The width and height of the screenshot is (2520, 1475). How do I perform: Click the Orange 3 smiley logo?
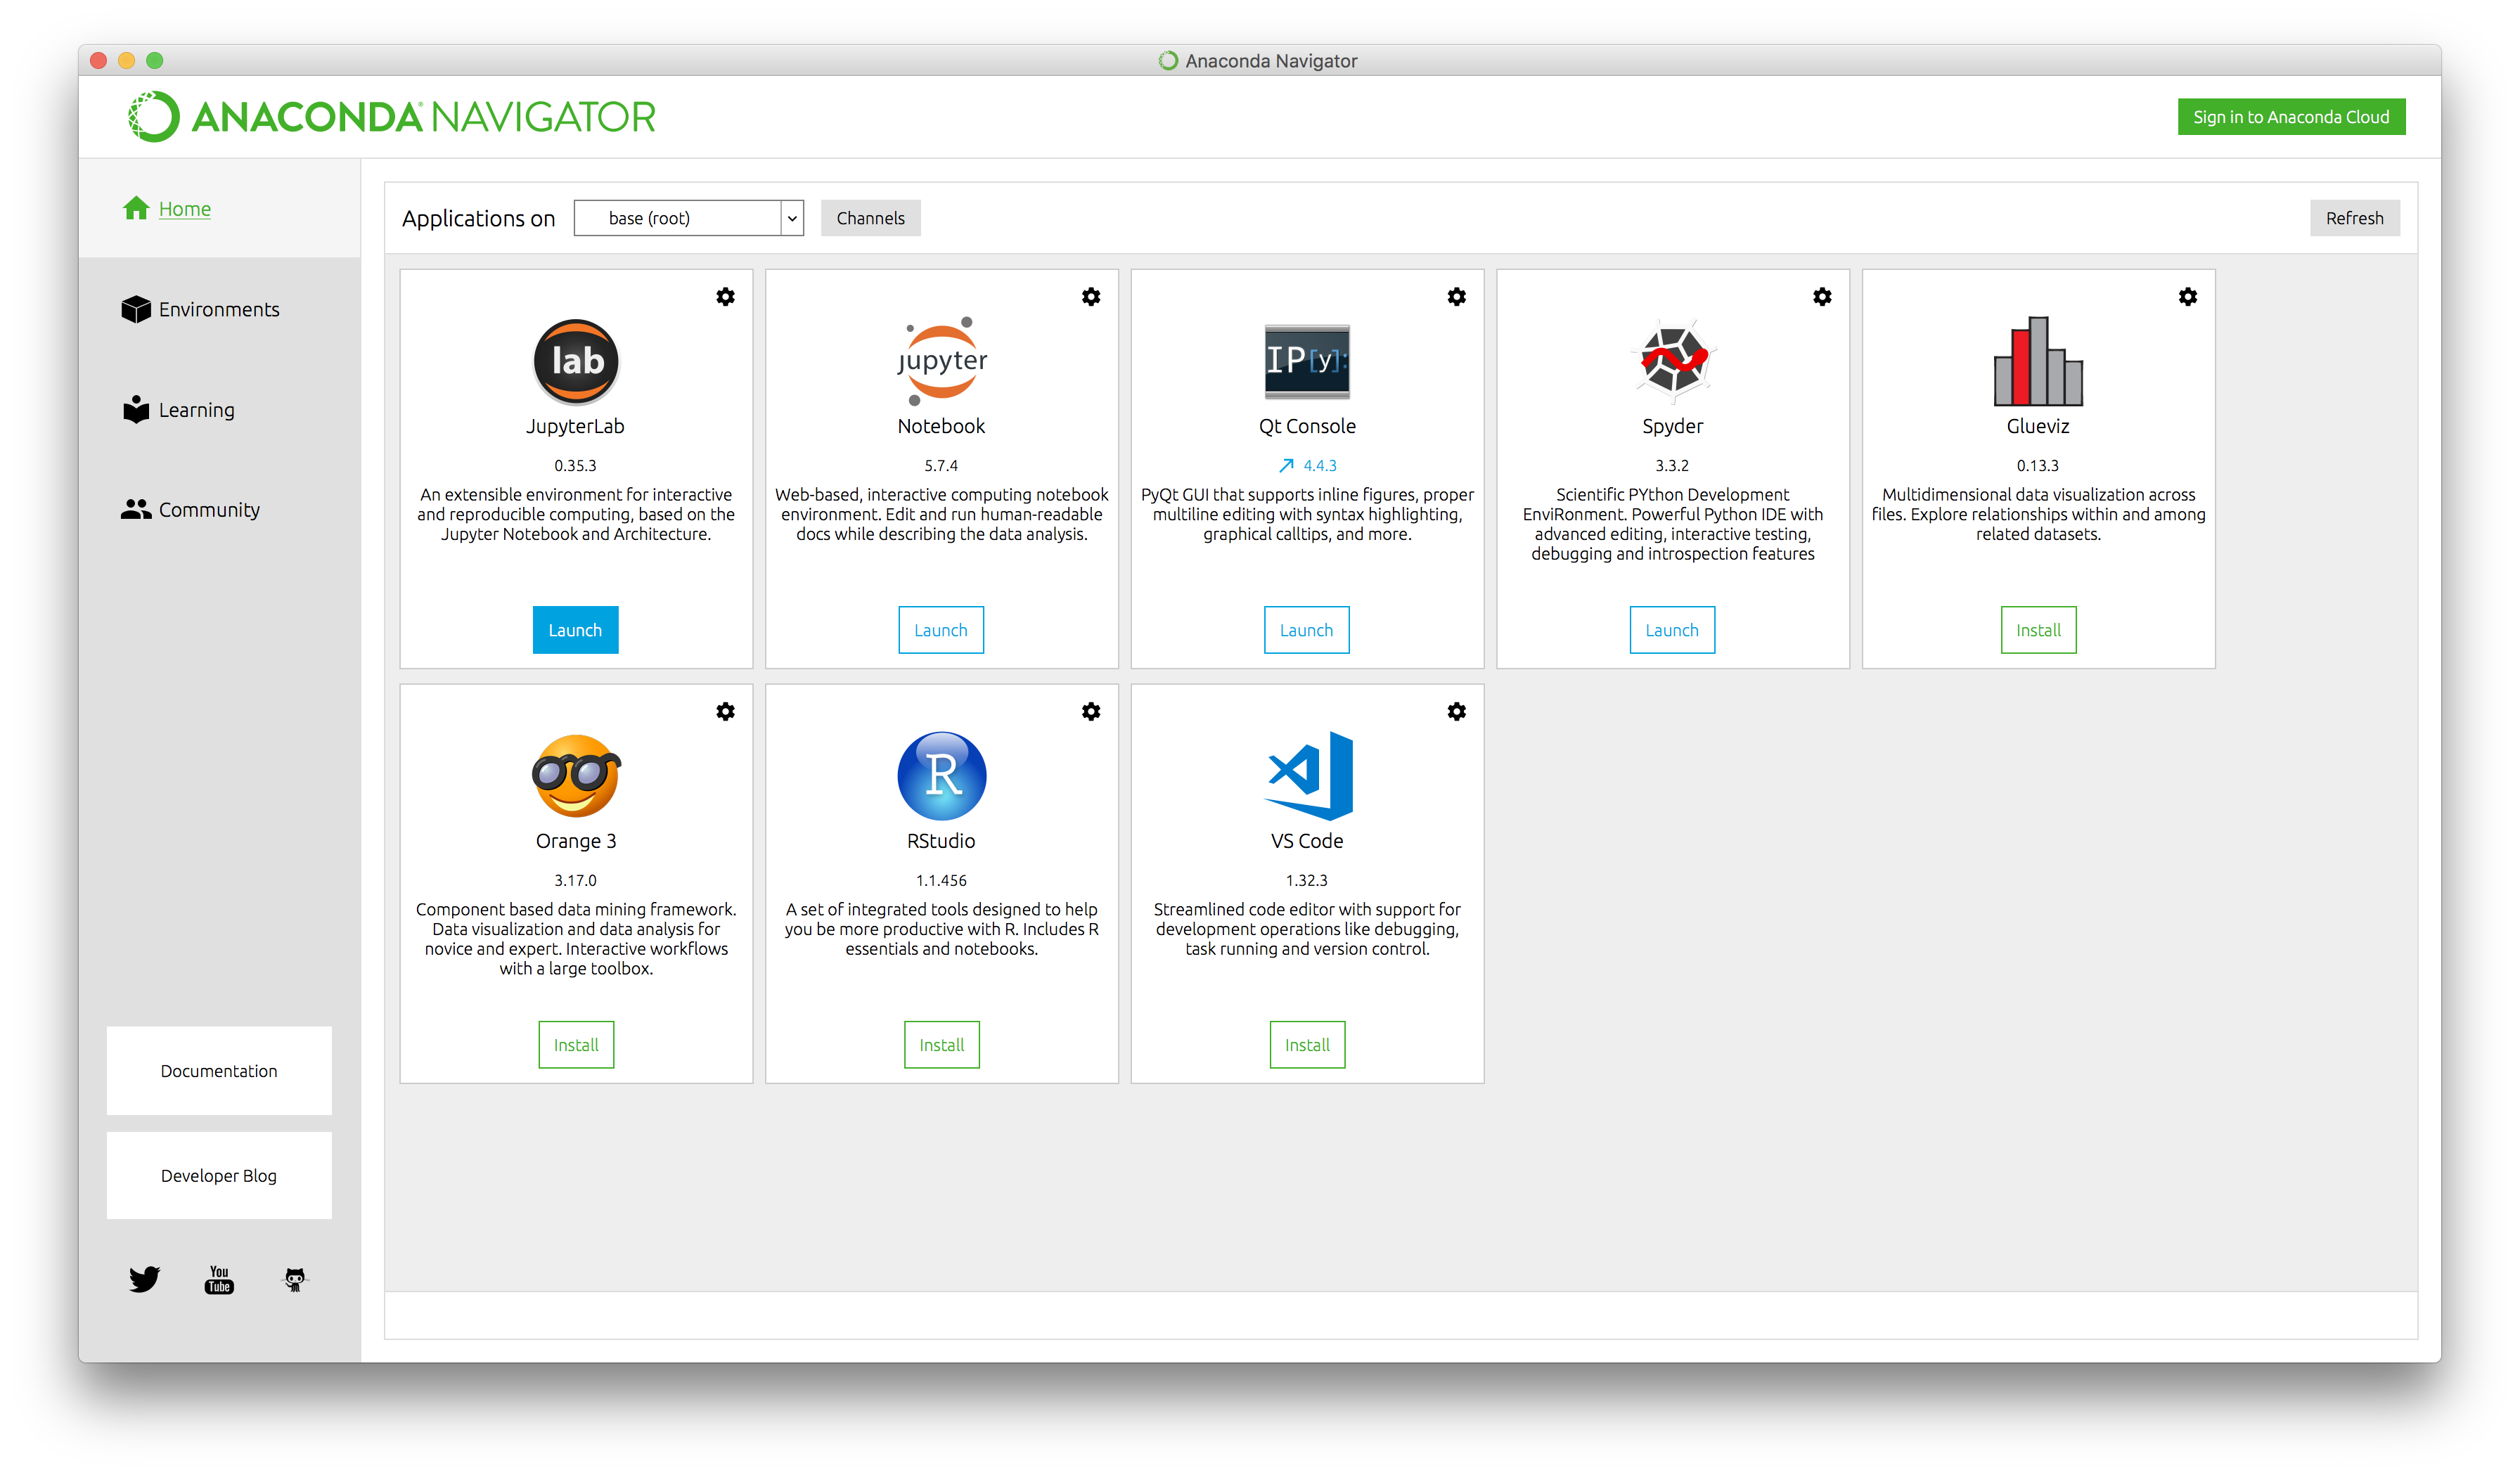click(576, 776)
